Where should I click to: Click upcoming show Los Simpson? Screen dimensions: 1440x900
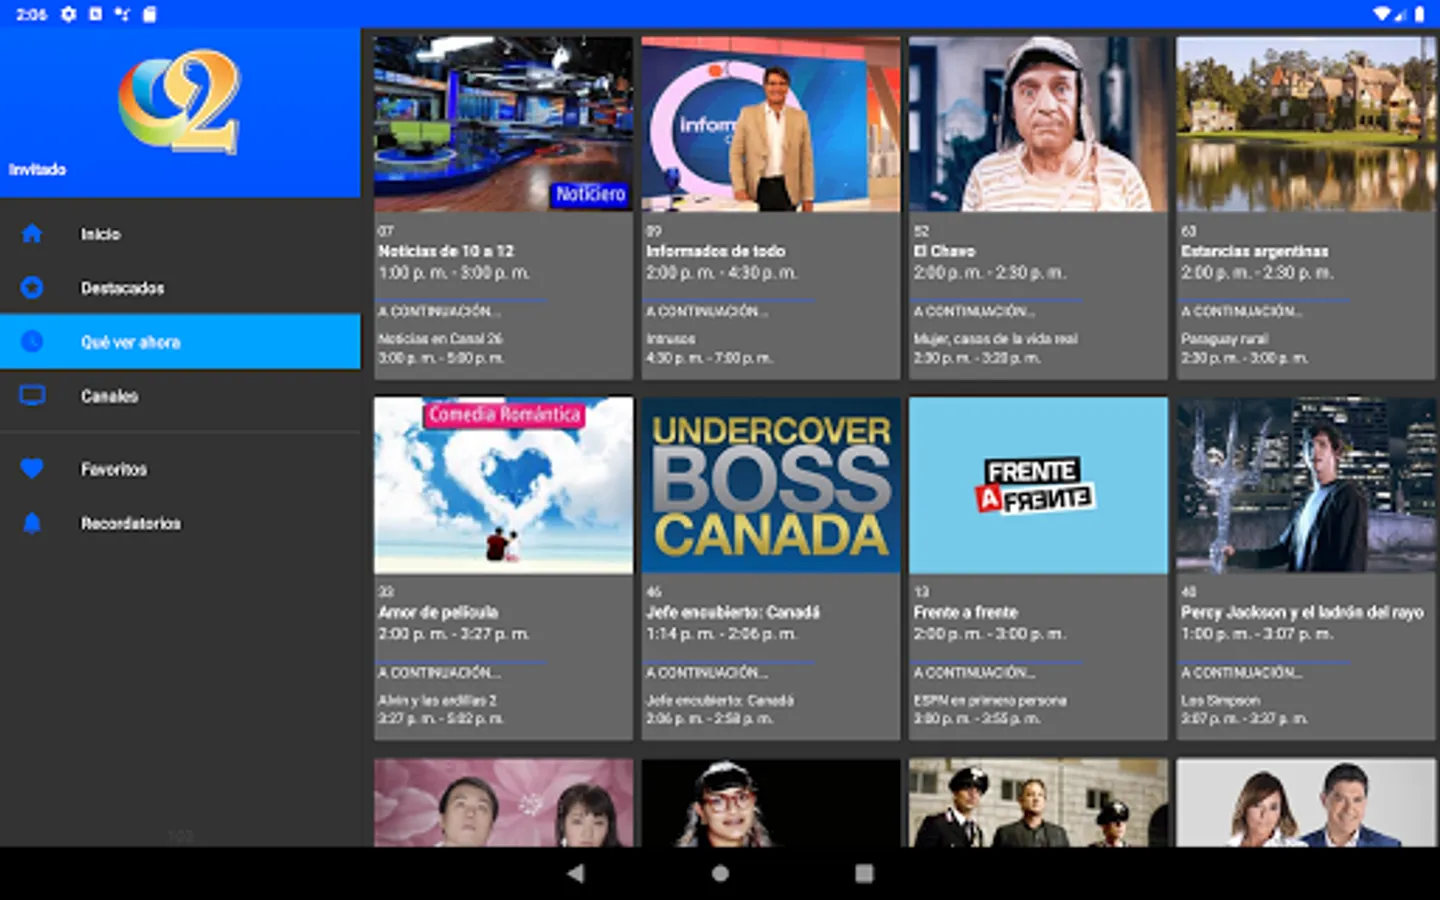[x=1220, y=700]
